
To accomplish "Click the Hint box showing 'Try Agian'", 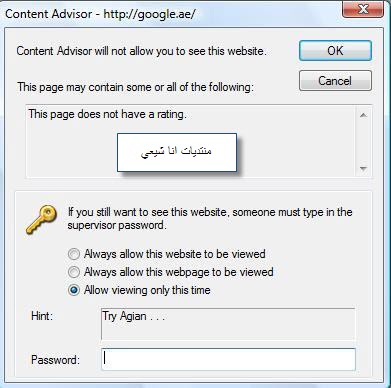I will (228, 324).
